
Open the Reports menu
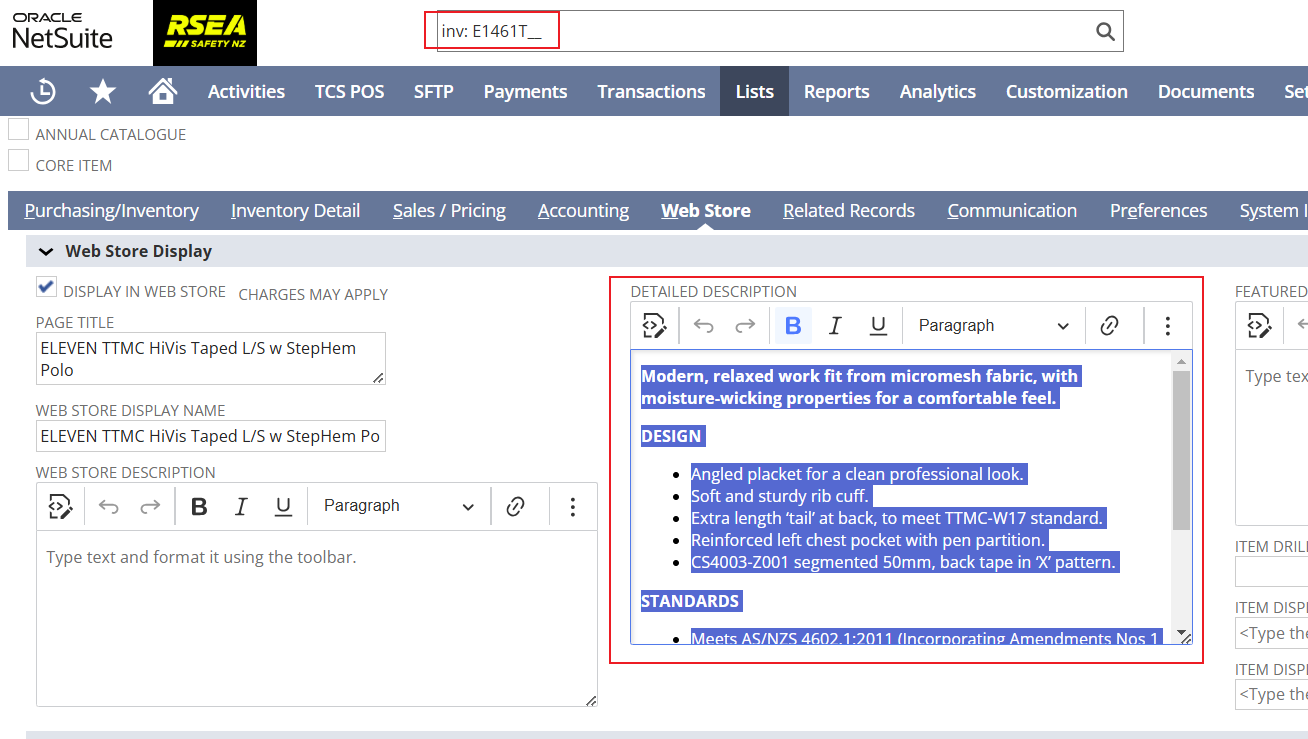(836, 91)
